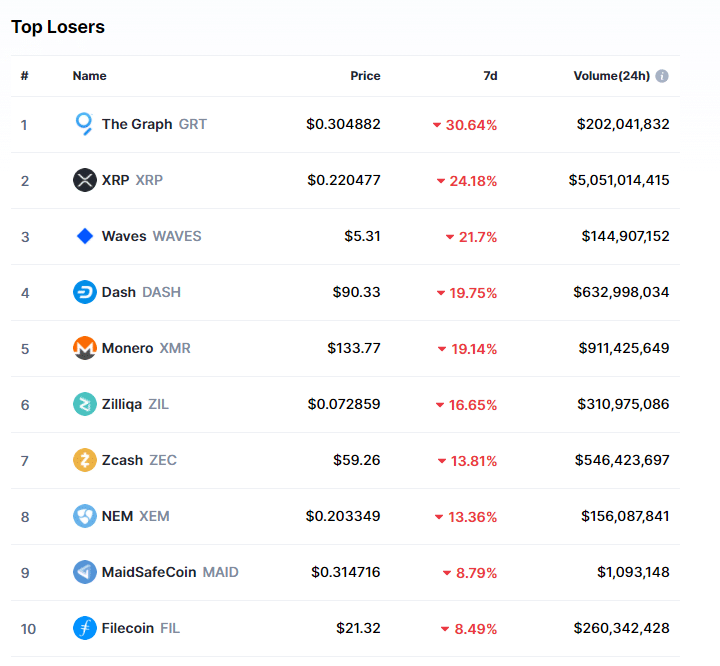Click the NEM coin logo
Image resolution: width=720 pixels, height=666 pixels.
tap(85, 516)
